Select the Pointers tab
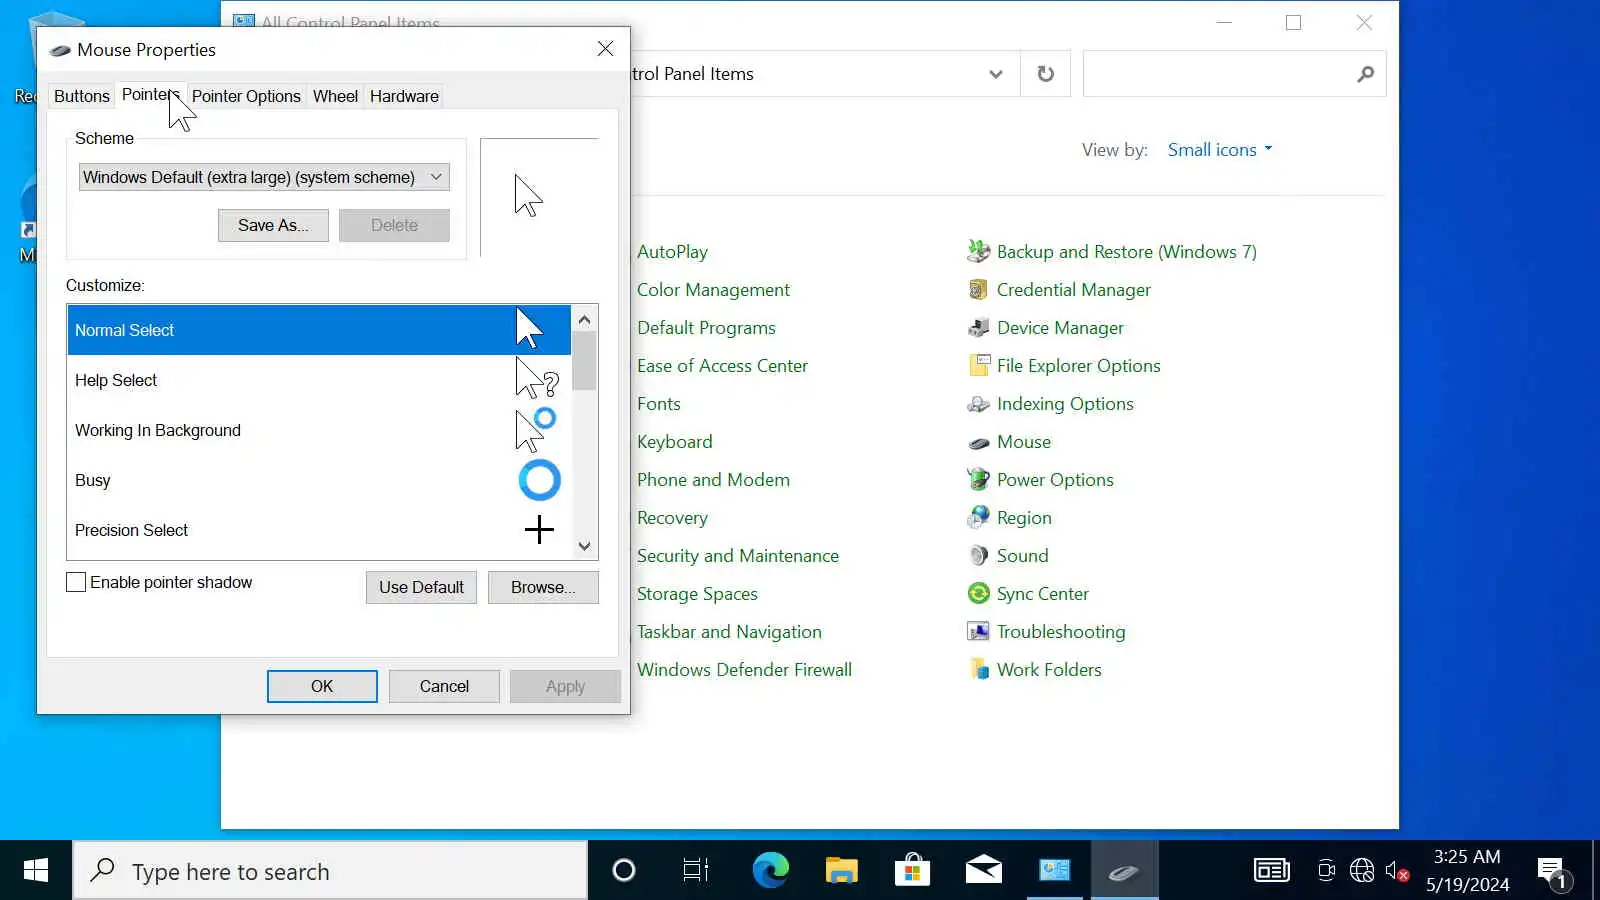Image resolution: width=1600 pixels, height=900 pixels. pyautogui.click(x=151, y=95)
